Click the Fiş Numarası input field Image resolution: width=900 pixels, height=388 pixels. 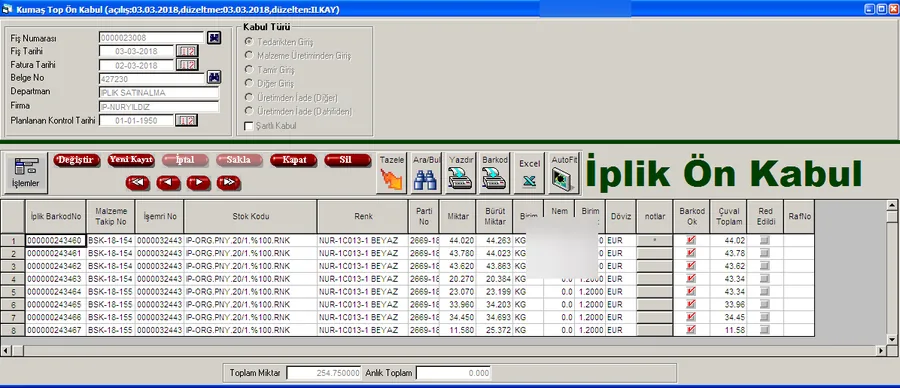(152, 38)
